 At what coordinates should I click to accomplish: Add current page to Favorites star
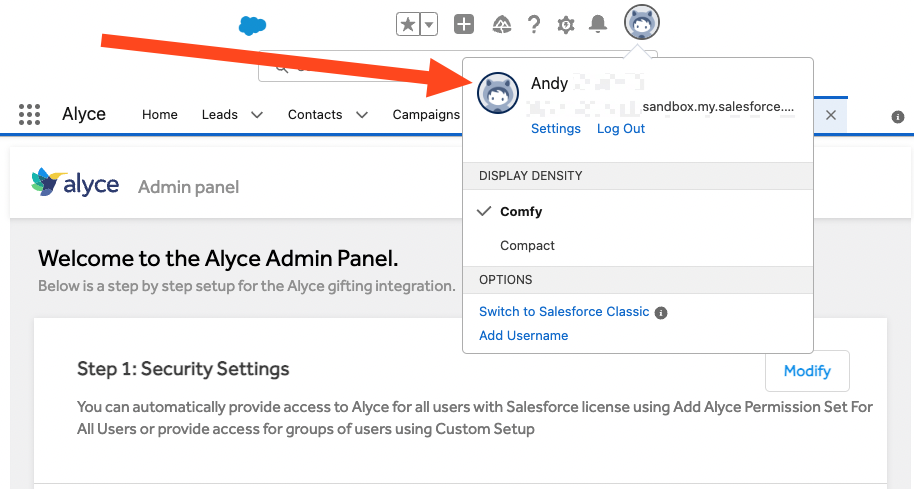408,24
